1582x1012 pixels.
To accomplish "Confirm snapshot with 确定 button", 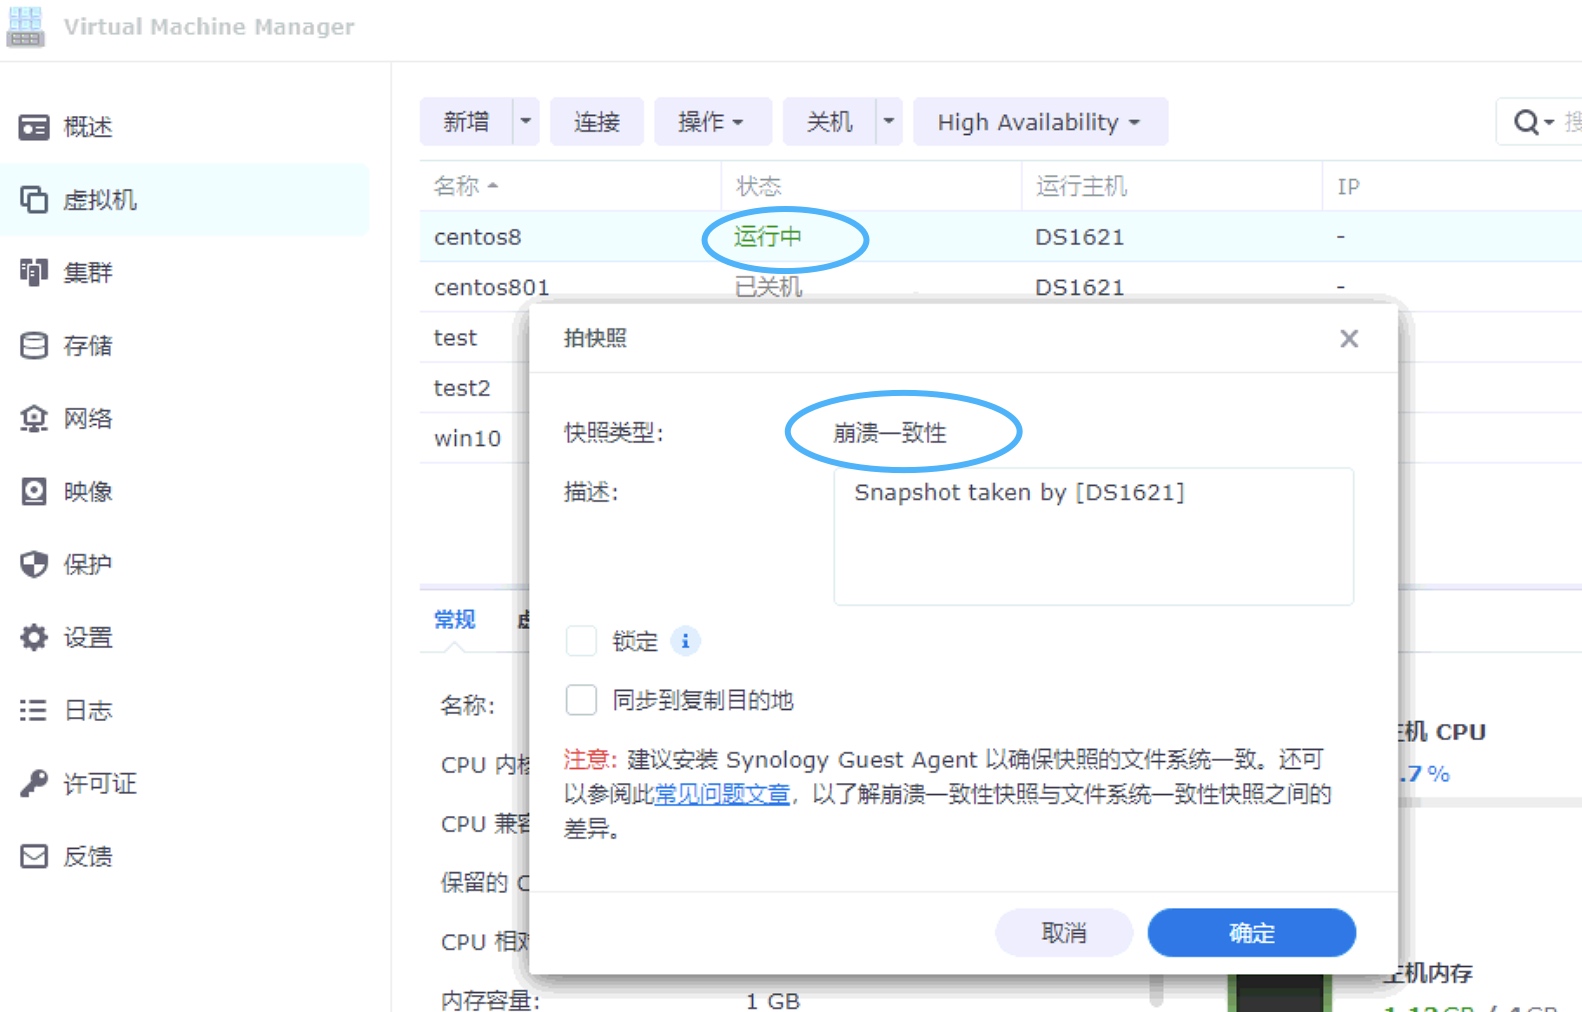I will [x=1252, y=933].
